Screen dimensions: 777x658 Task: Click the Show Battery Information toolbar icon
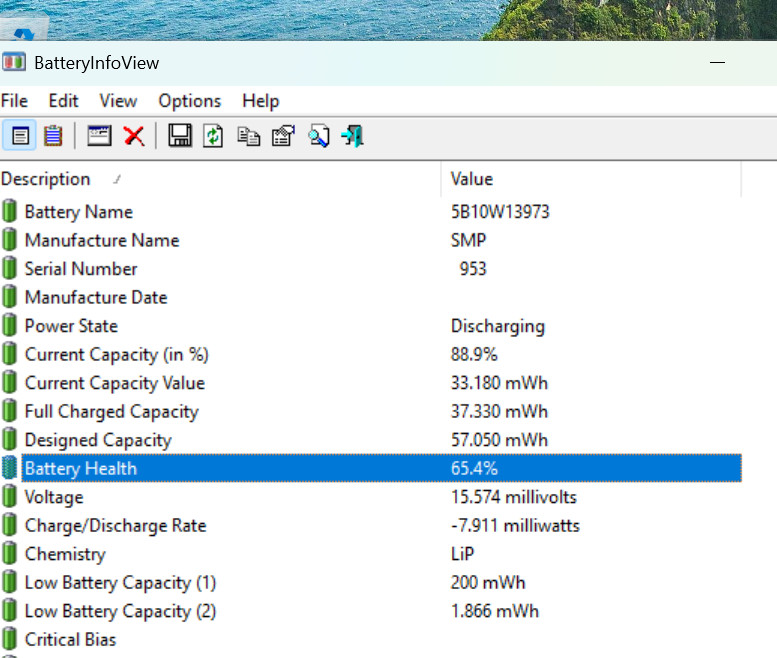pos(20,136)
